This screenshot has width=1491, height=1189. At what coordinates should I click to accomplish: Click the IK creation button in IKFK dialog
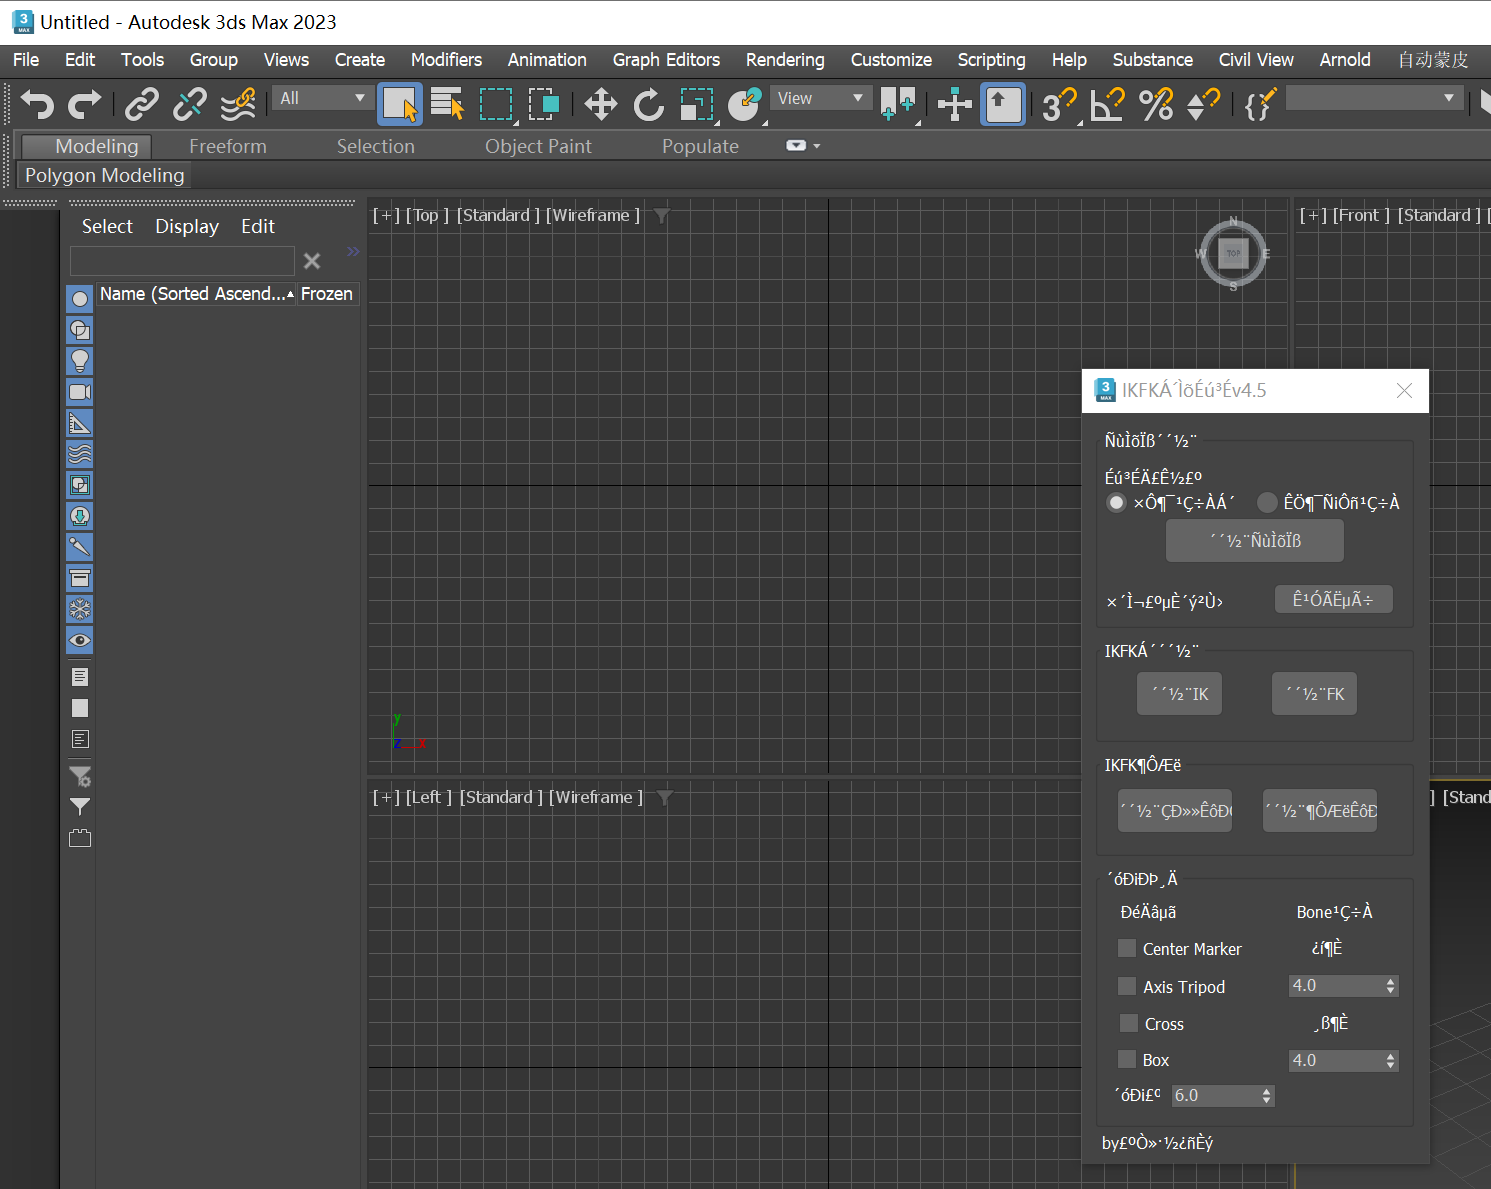tap(1179, 694)
